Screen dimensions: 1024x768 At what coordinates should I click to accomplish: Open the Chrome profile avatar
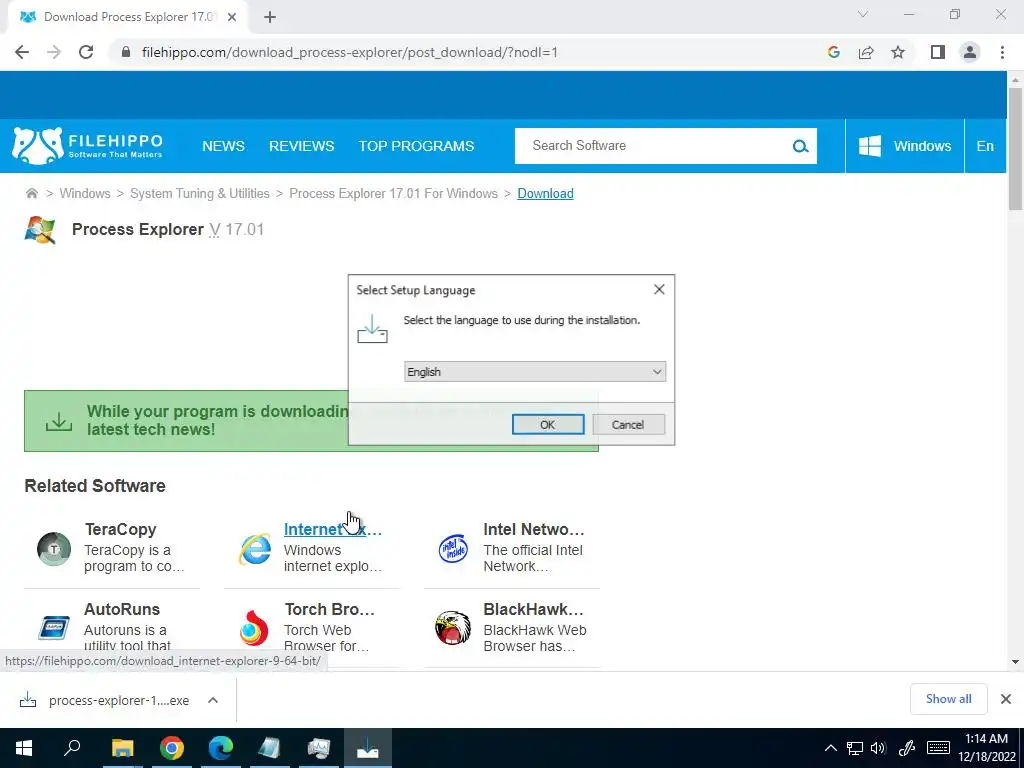click(x=970, y=52)
